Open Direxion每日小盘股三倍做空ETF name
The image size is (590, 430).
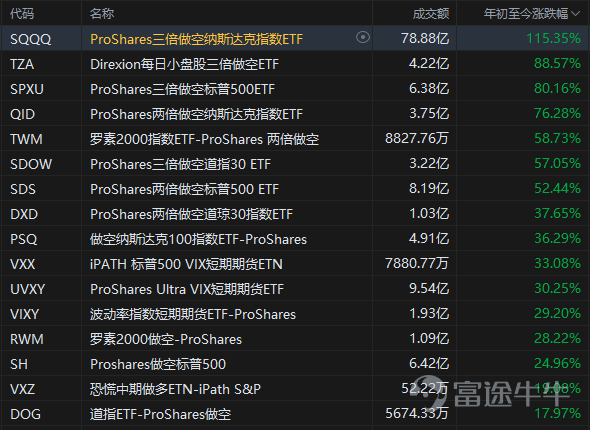(184, 64)
